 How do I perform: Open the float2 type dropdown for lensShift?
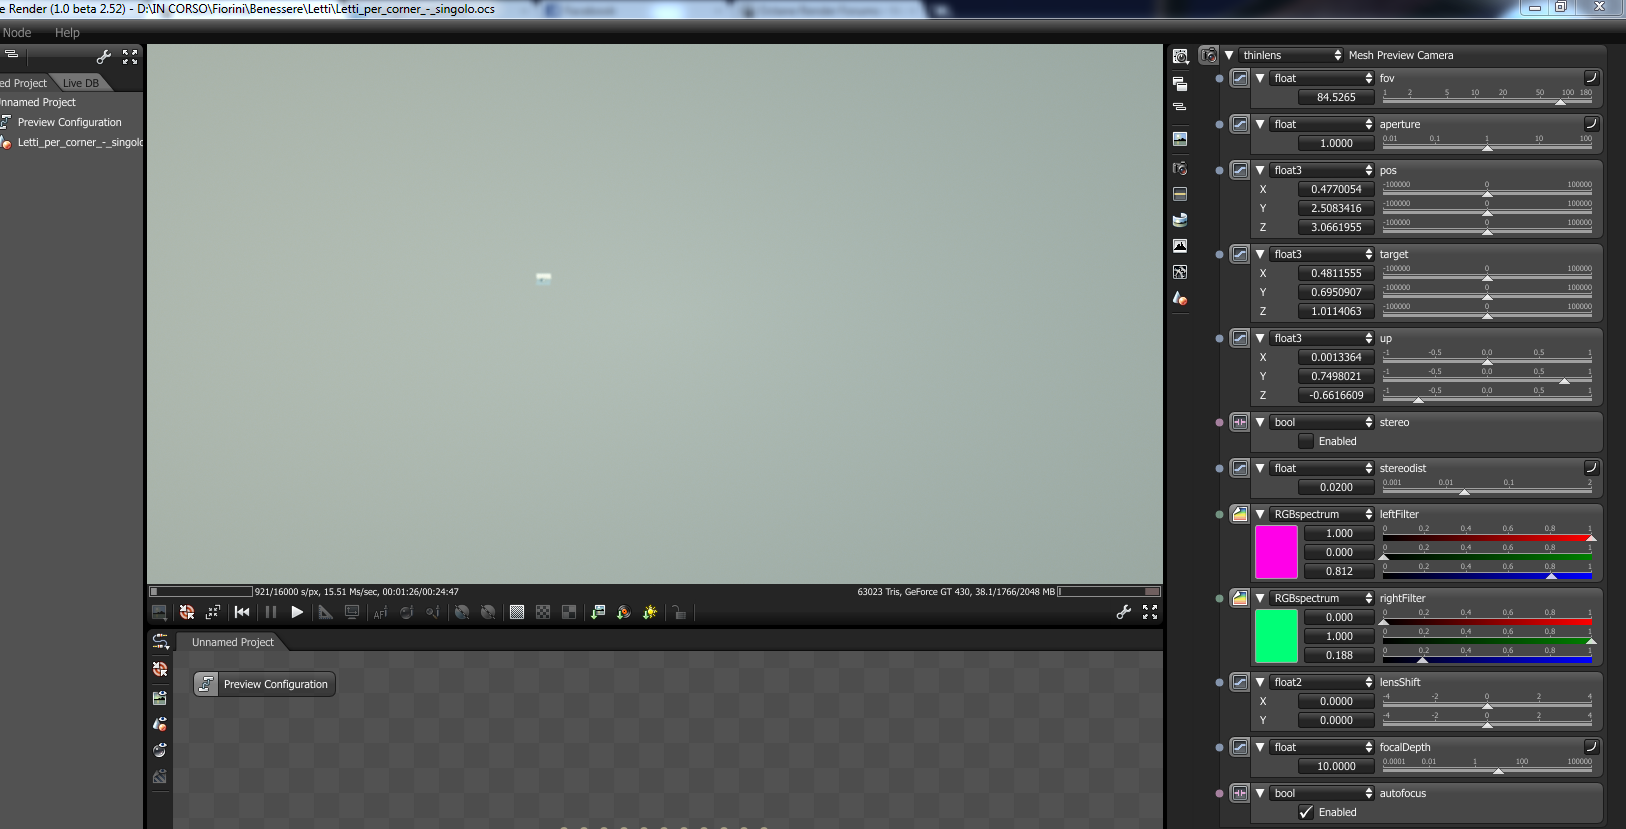(x=1323, y=682)
